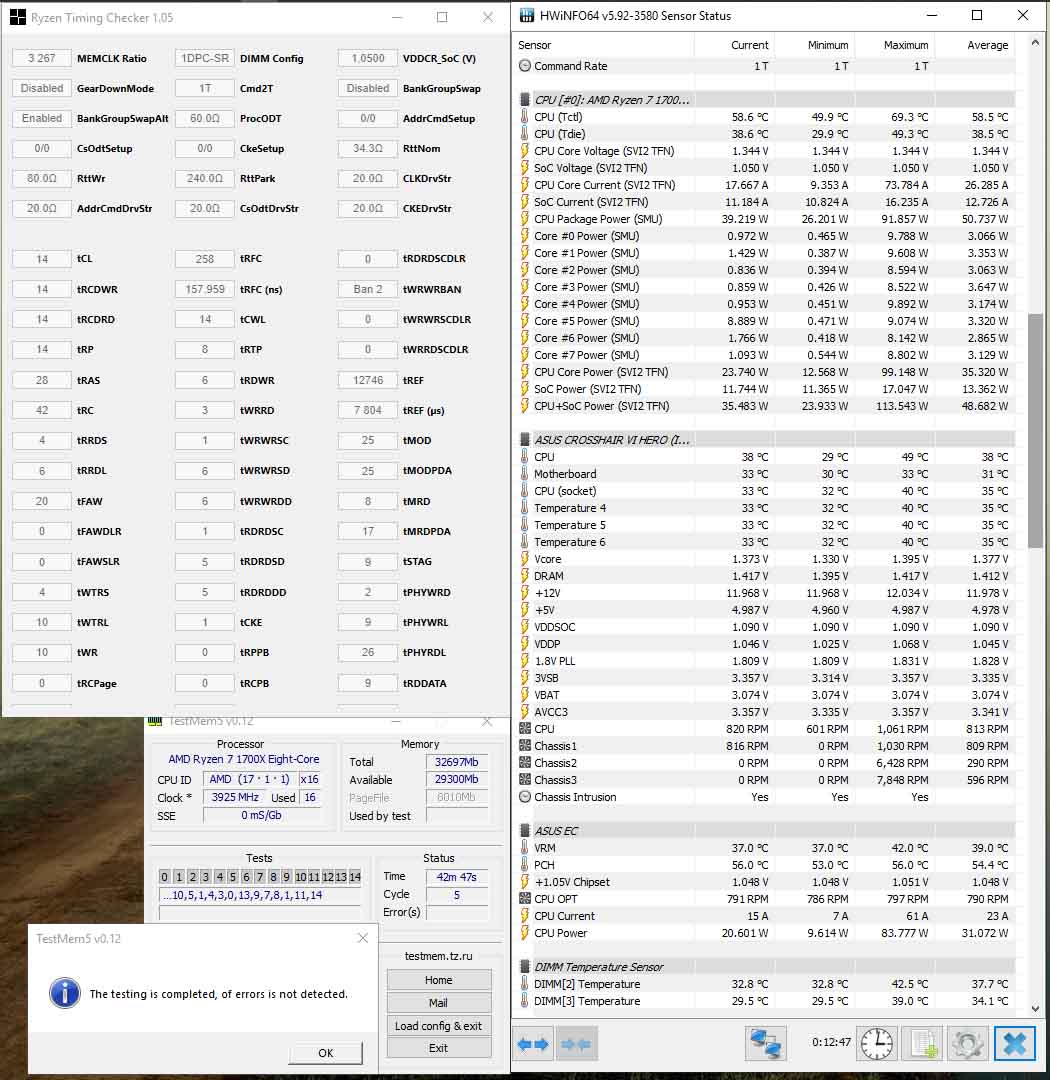Click the tREF value field 12746

[368, 380]
